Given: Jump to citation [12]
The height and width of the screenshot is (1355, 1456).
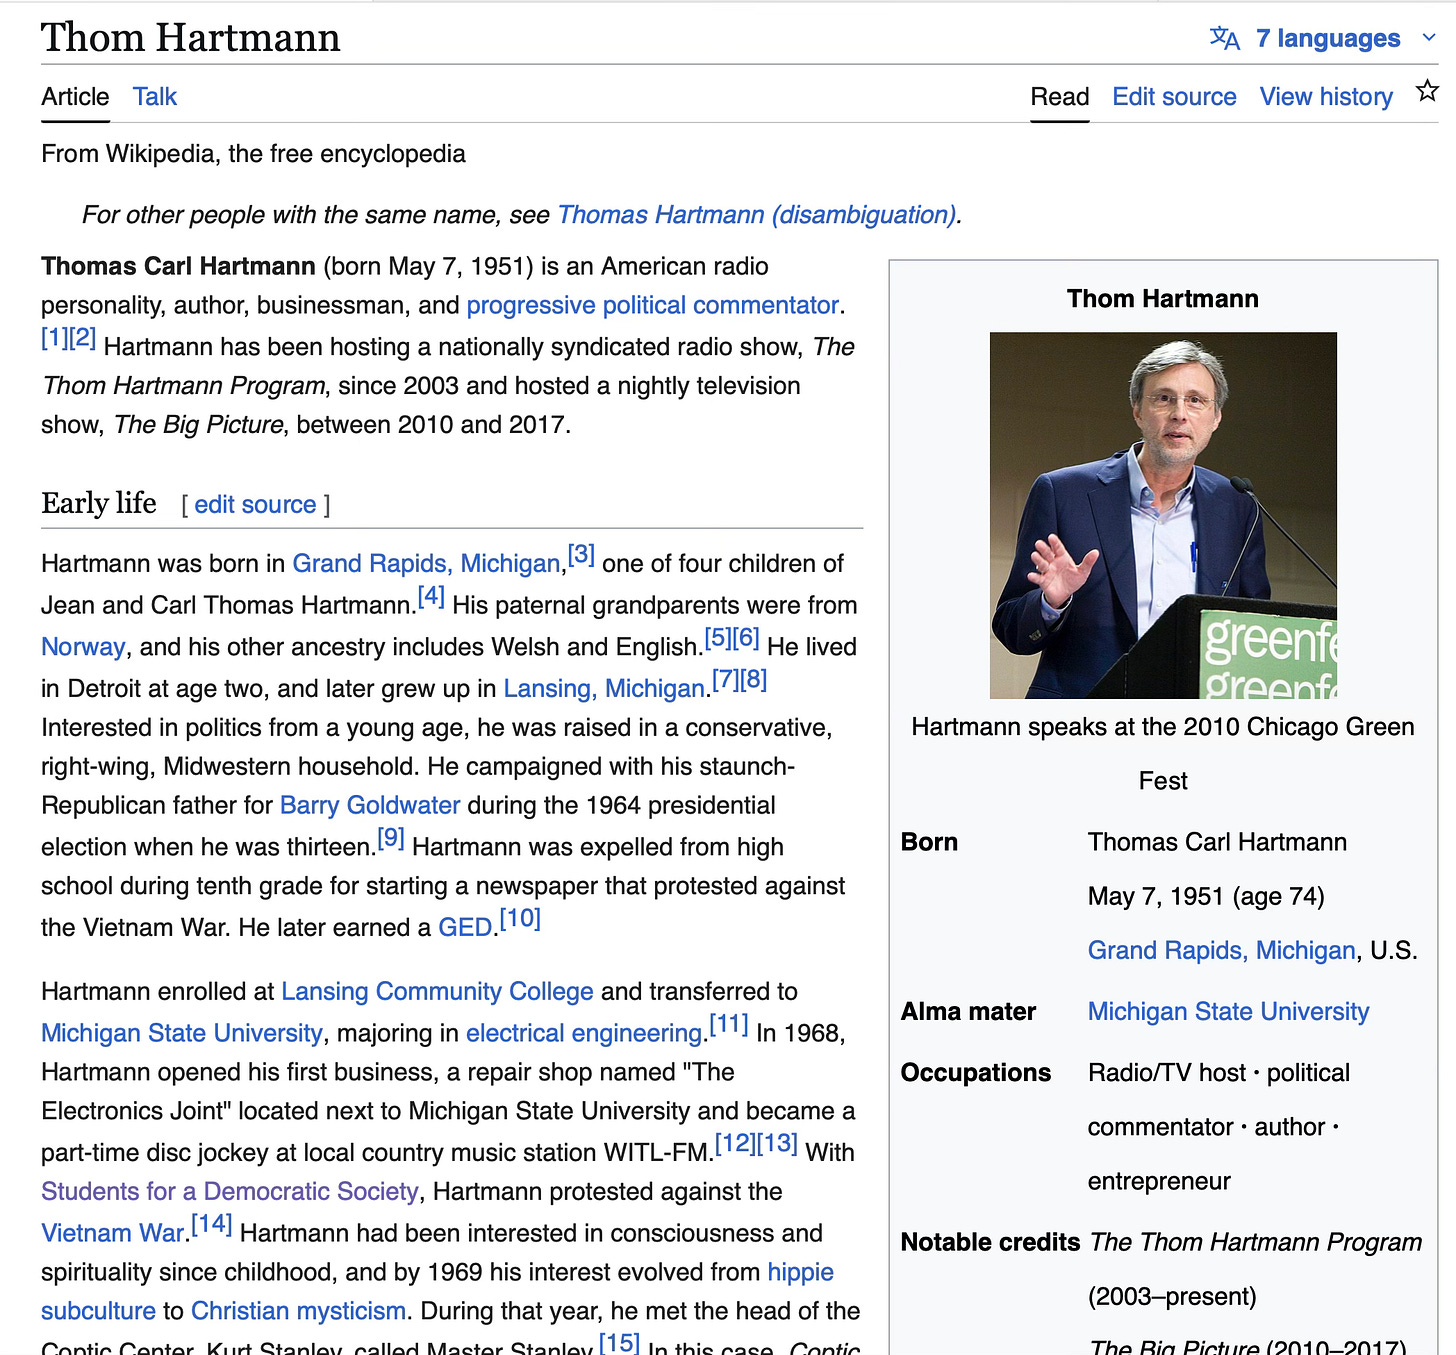Looking at the screenshot, I should pos(735,1144).
